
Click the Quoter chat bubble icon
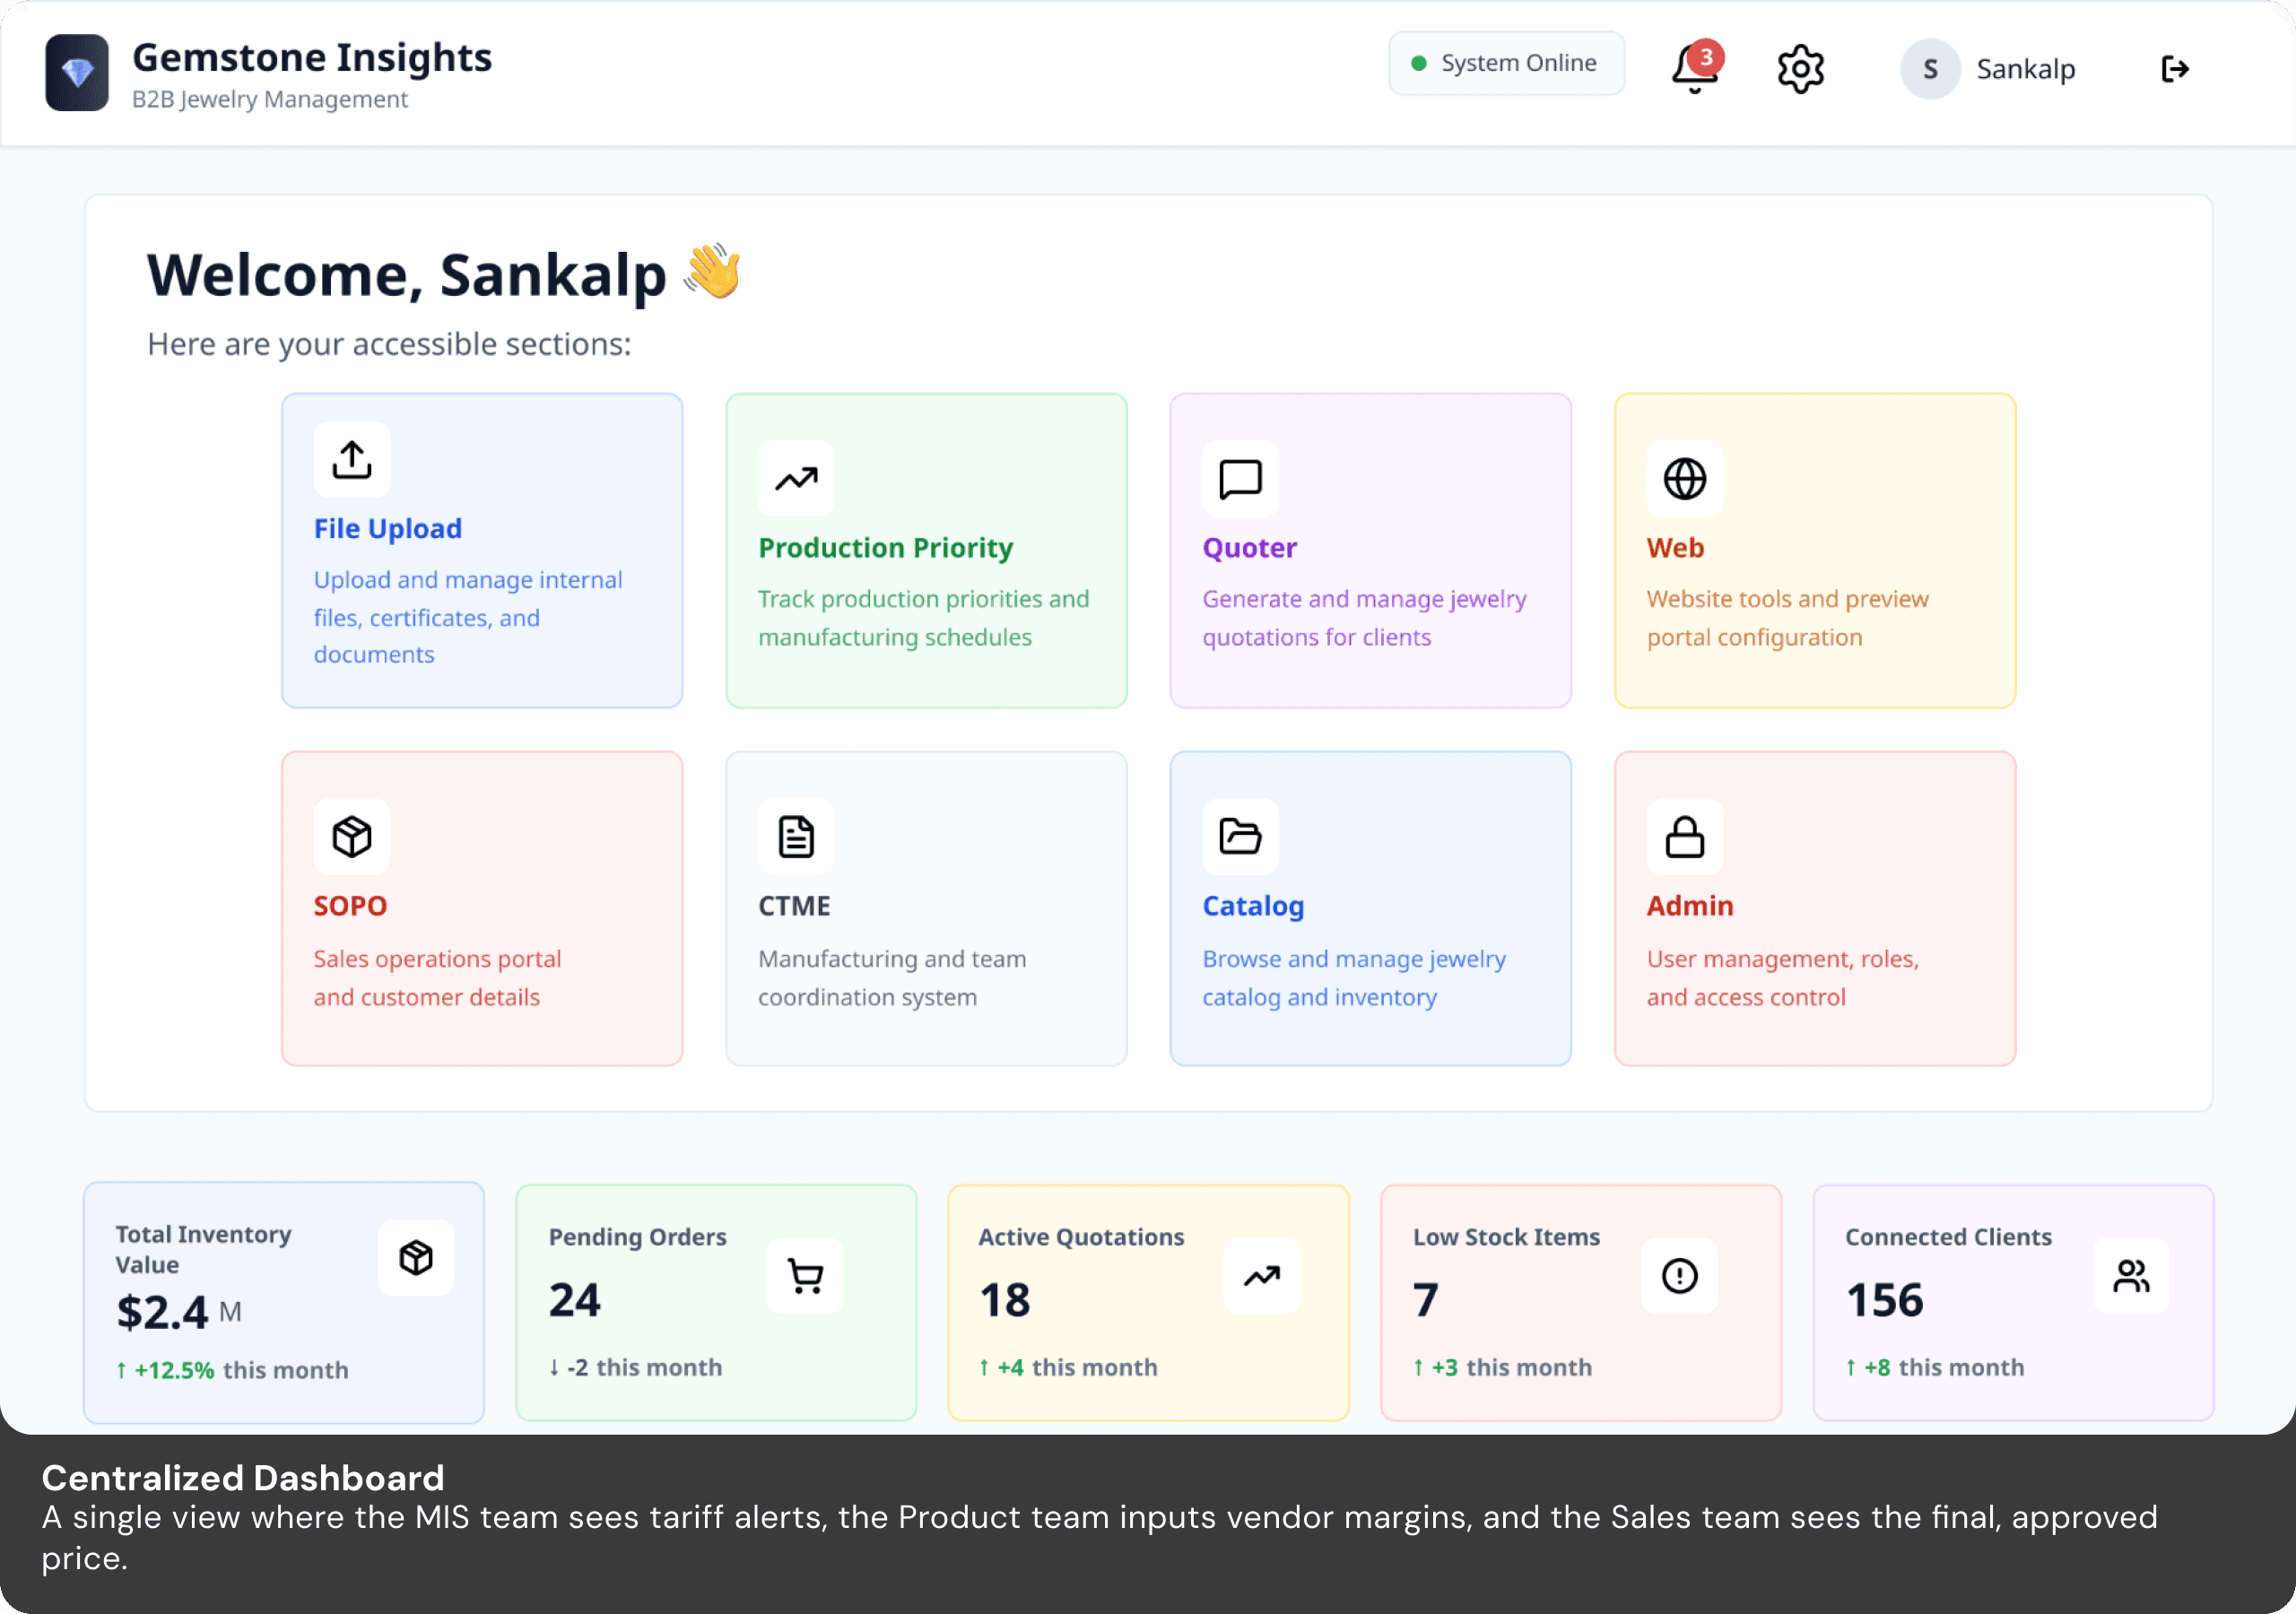click(1240, 479)
